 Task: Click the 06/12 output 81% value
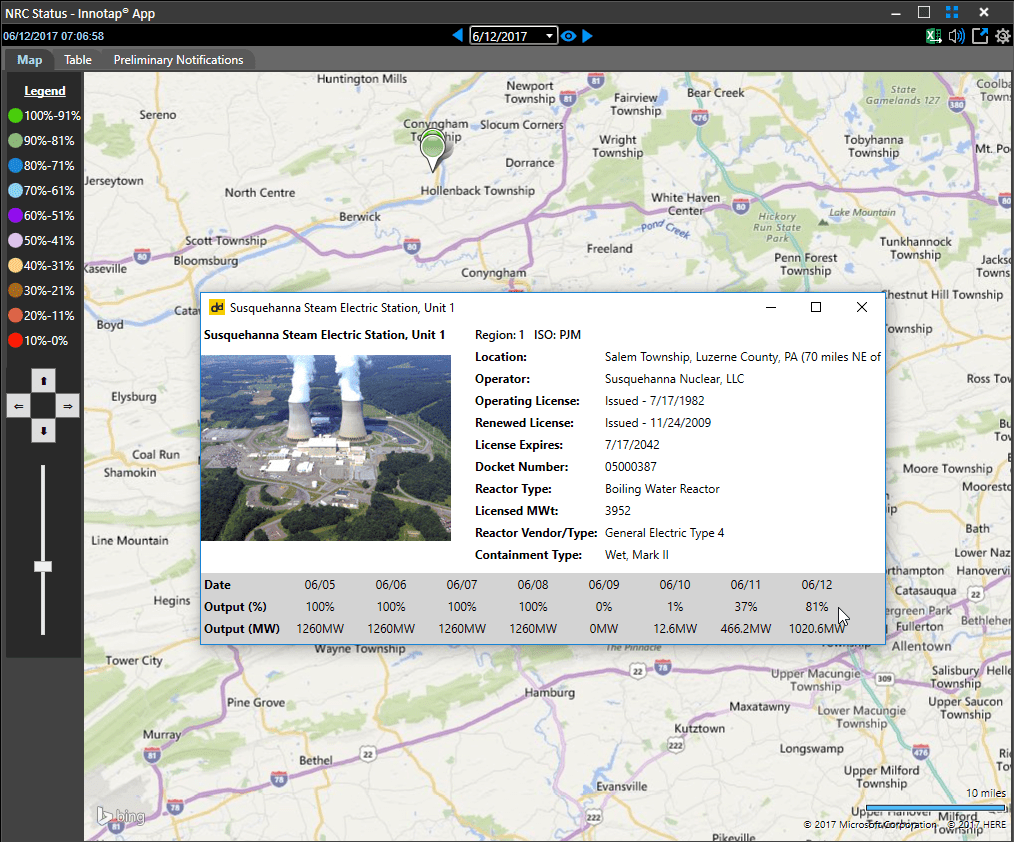coord(817,607)
